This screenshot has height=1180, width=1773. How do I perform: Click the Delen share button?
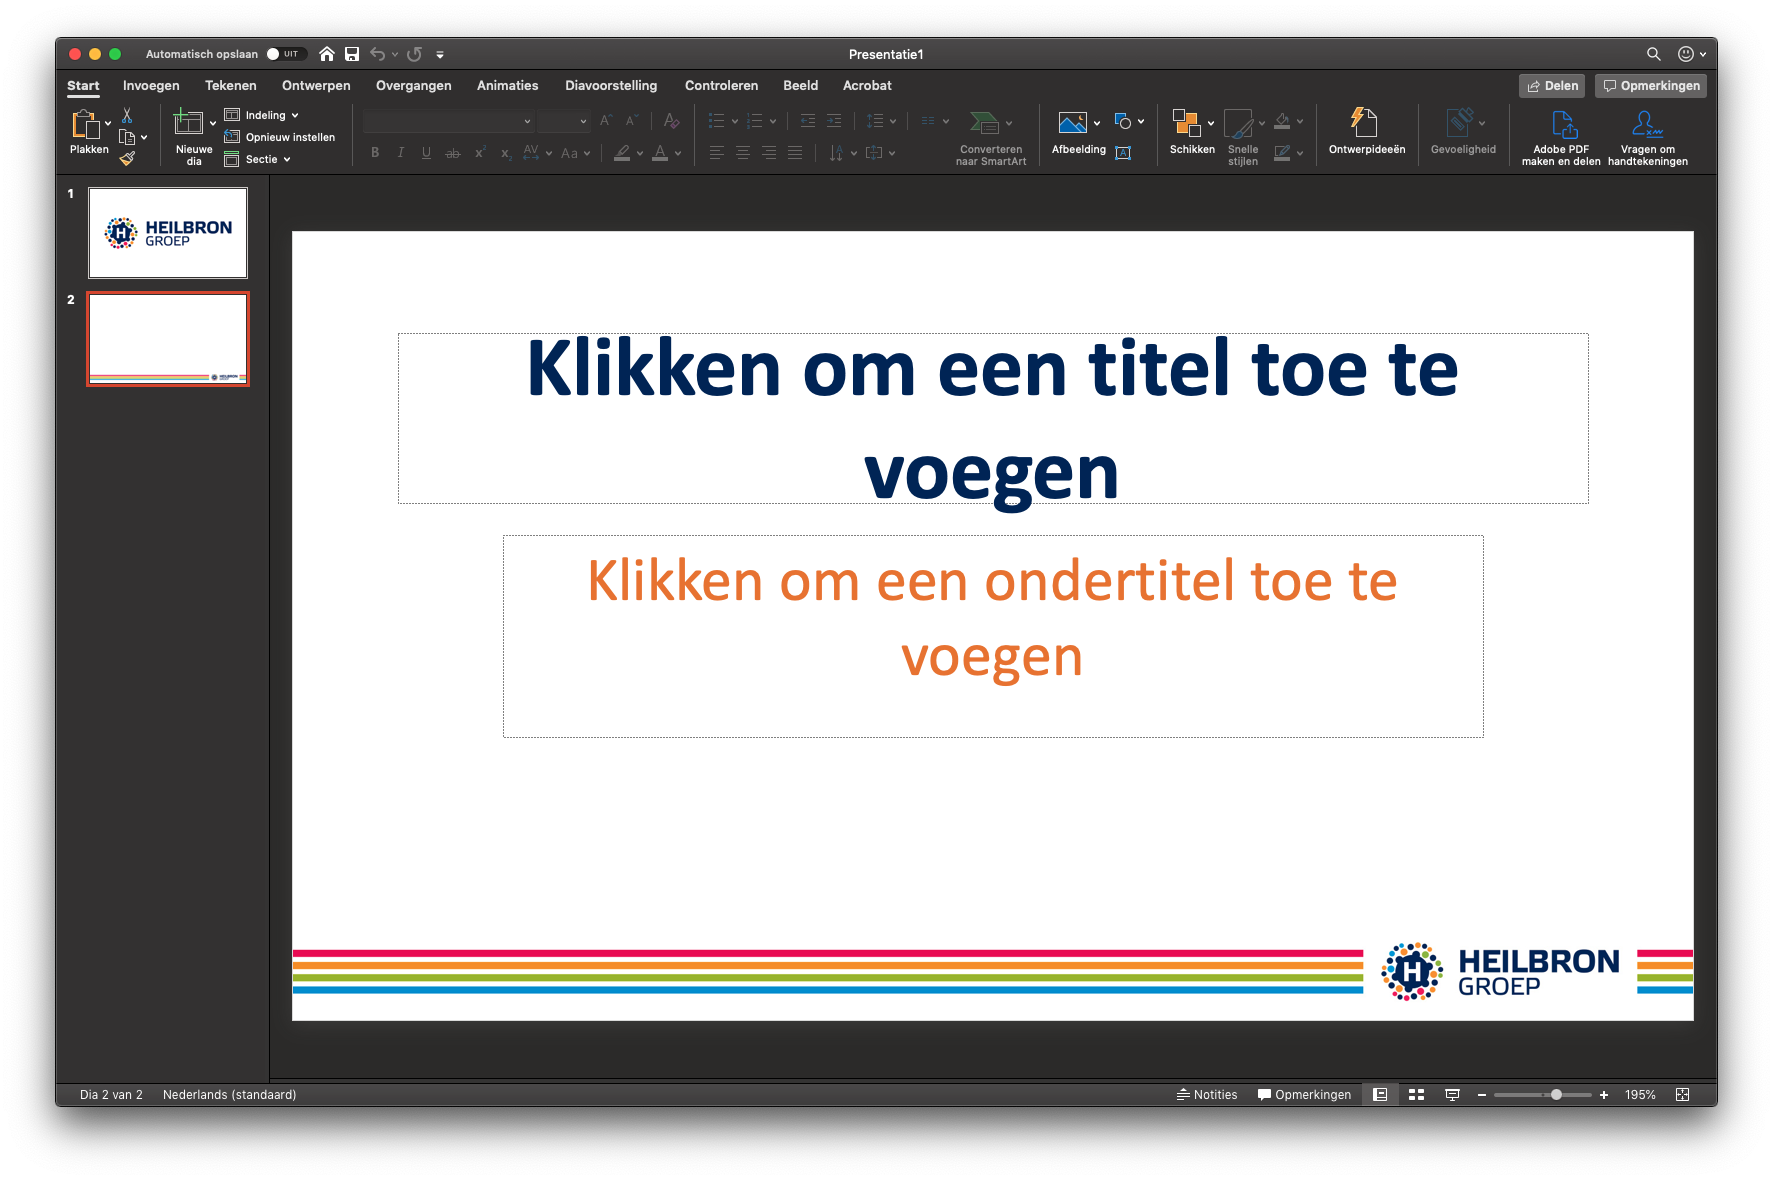point(1552,86)
